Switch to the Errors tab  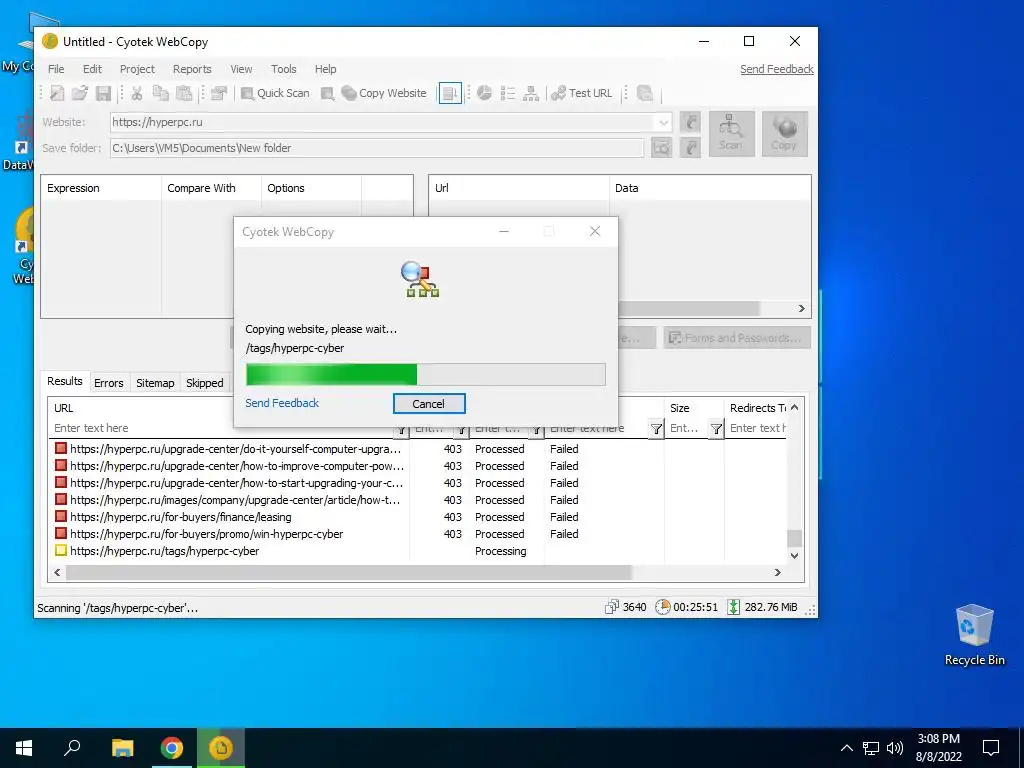tap(108, 383)
